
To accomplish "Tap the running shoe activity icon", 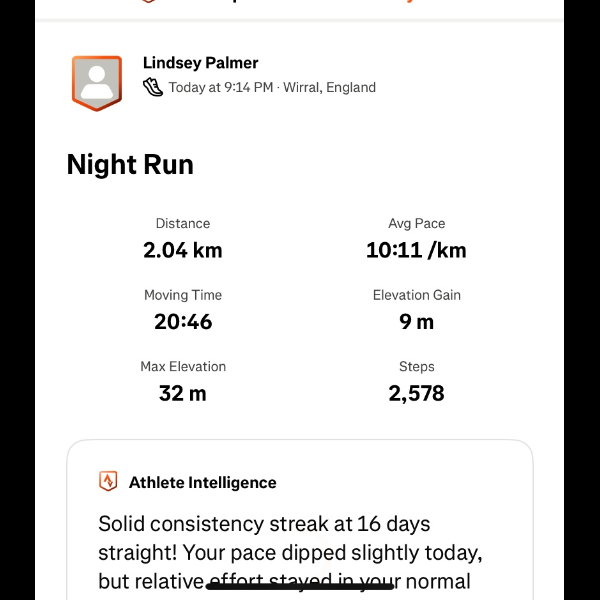I will (153, 87).
